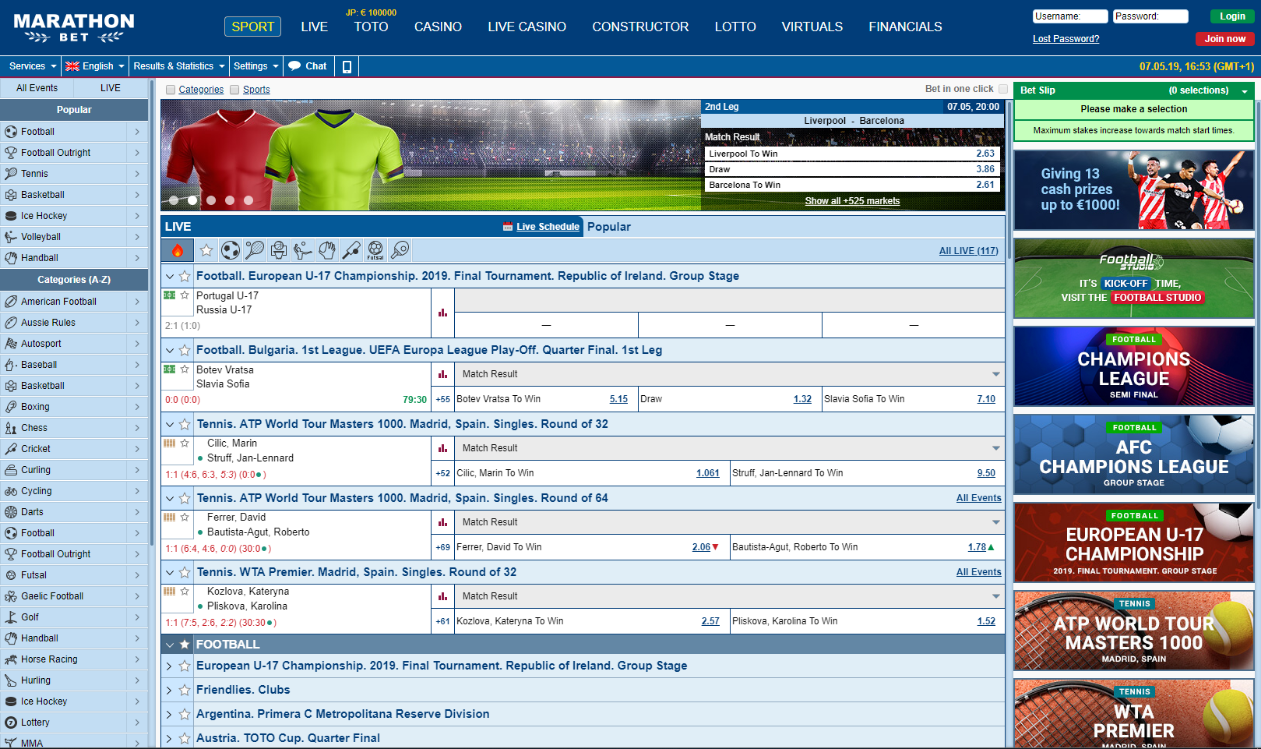Viewport: 1261px width, 749px height.
Task: Click the Username input field
Action: (x=1070, y=16)
